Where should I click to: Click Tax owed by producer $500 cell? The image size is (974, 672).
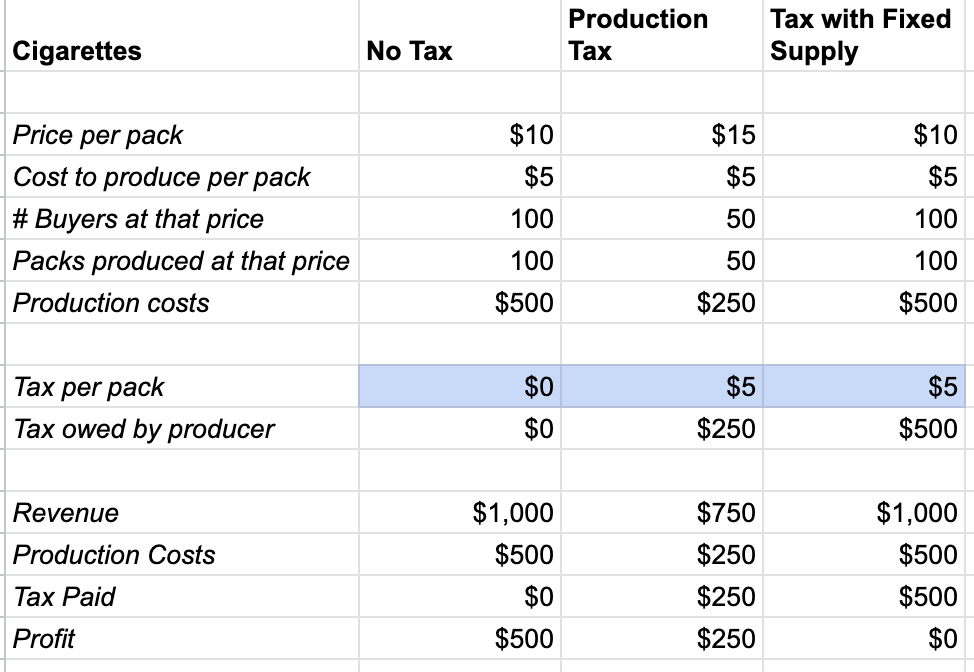tap(863, 429)
